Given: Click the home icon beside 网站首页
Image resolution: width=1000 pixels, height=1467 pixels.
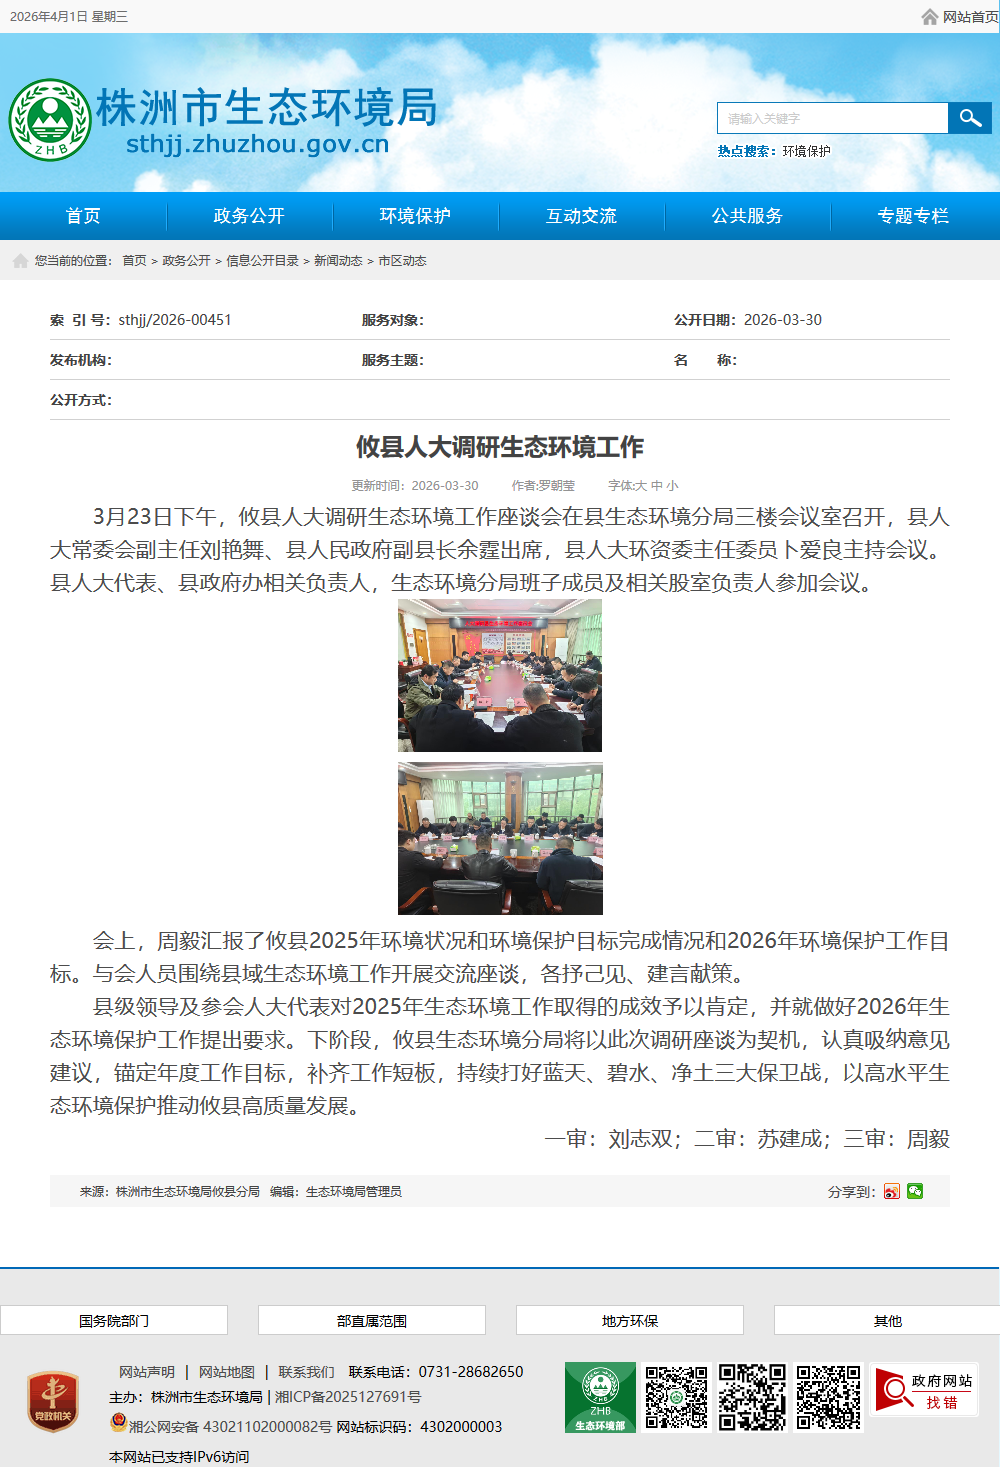Looking at the screenshot, I should tap(930, 17).
